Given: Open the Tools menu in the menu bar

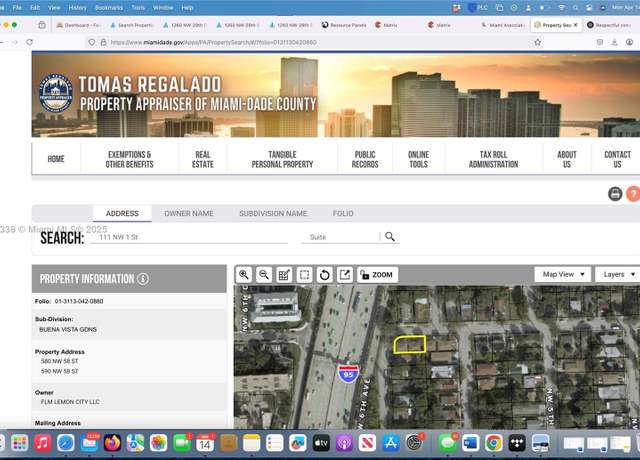Looking at the screenshot, I should [x=138, y=8].
